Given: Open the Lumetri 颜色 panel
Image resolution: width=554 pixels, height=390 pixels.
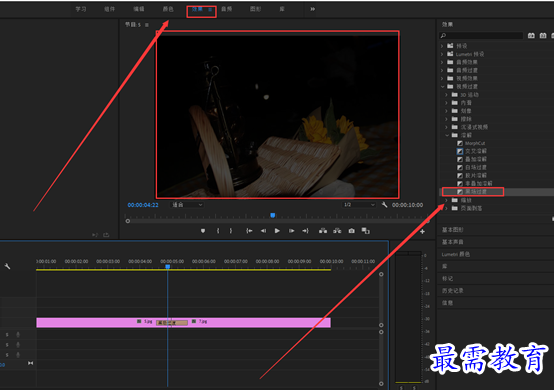Looking at the screenshot, I should click(x=456, y=254).
